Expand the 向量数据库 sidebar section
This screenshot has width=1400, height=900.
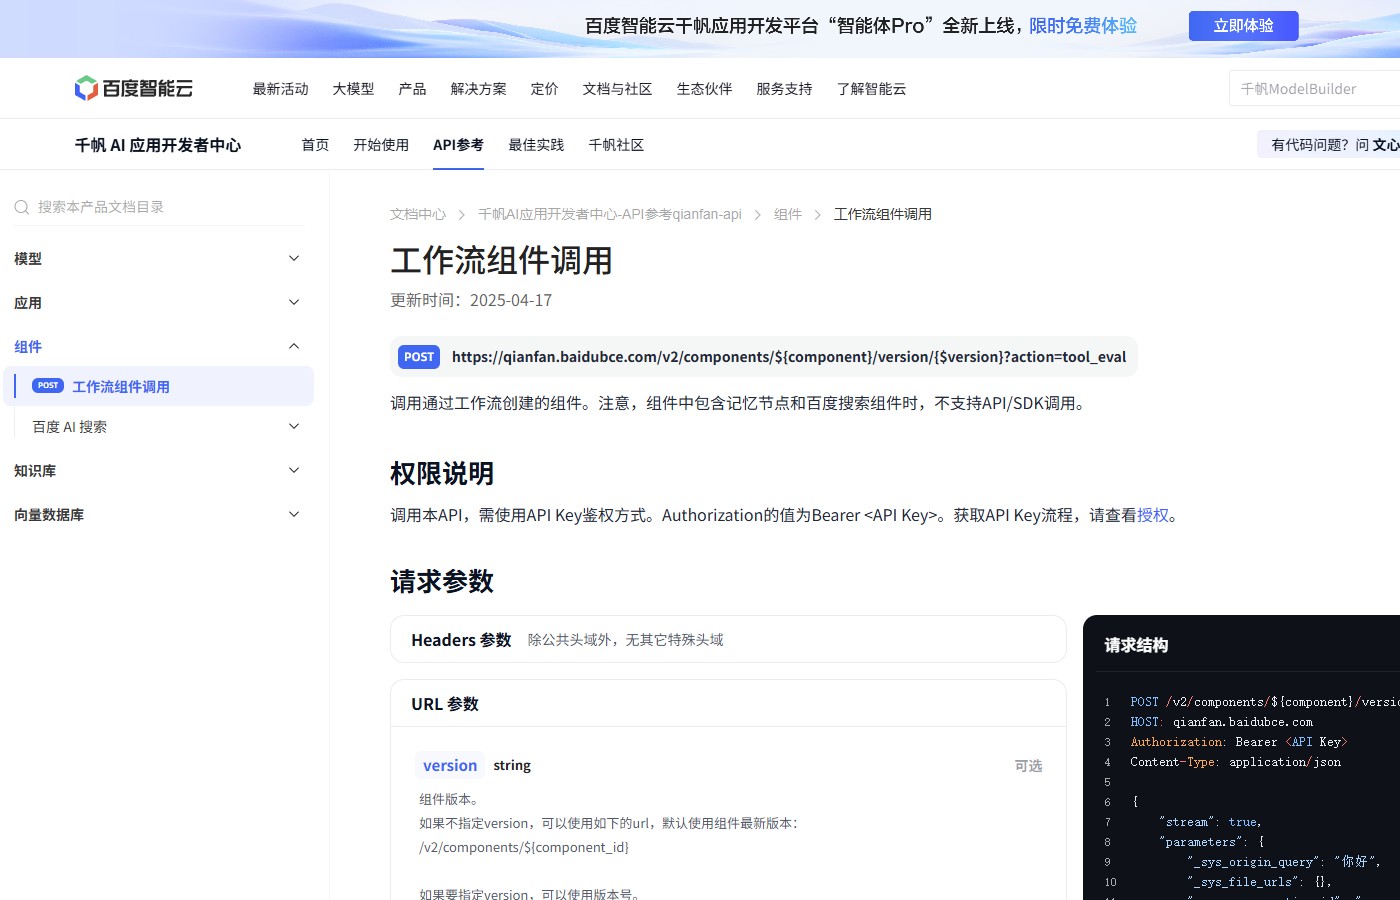(x=294, y=514)
